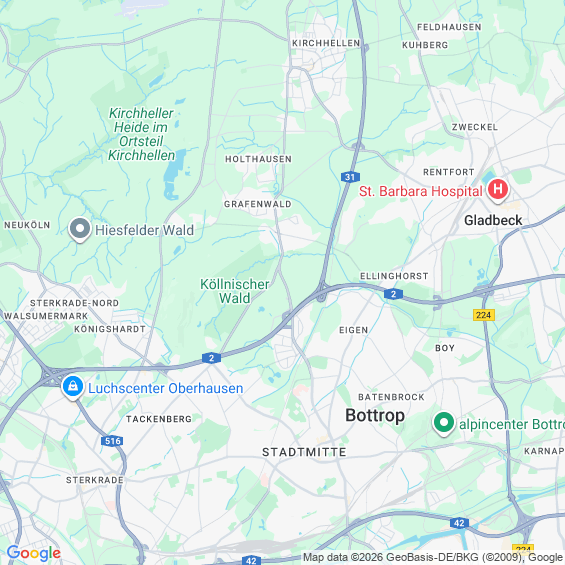Open the Luchscenter Oberhausen shopping pin
Image resolution: width=565 pixels, height=565 pixels.
pos(73,387)
